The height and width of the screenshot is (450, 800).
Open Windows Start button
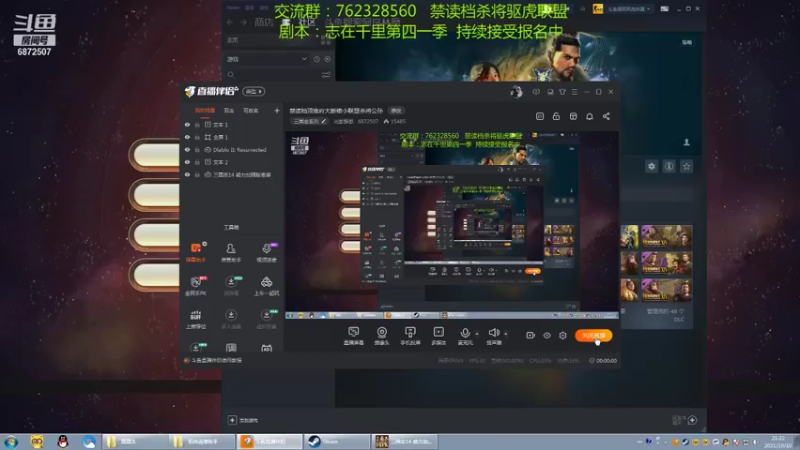point(11,441)
